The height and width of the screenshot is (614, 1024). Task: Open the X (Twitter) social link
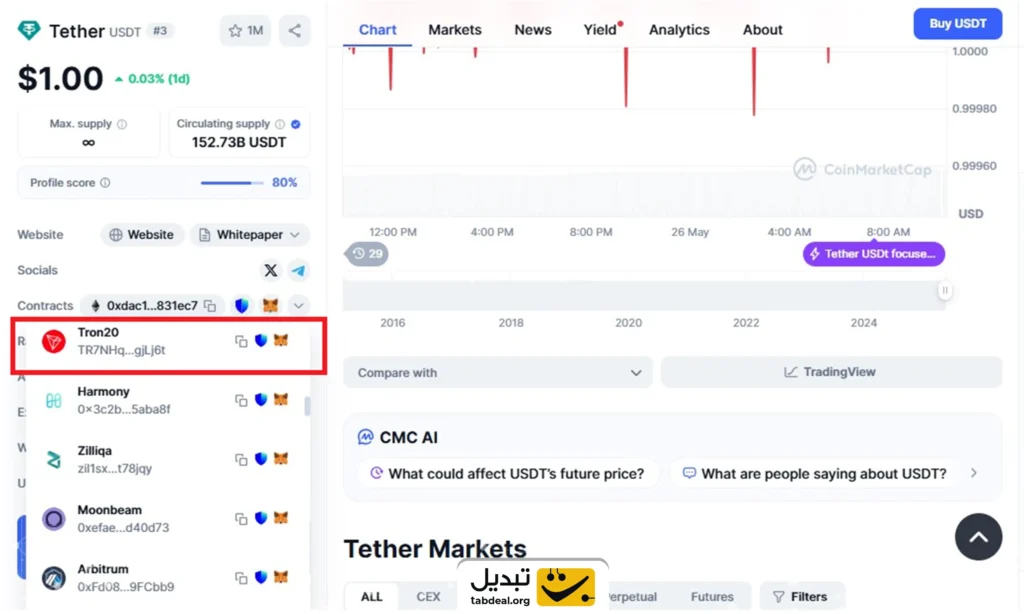(x=271, y=270)
